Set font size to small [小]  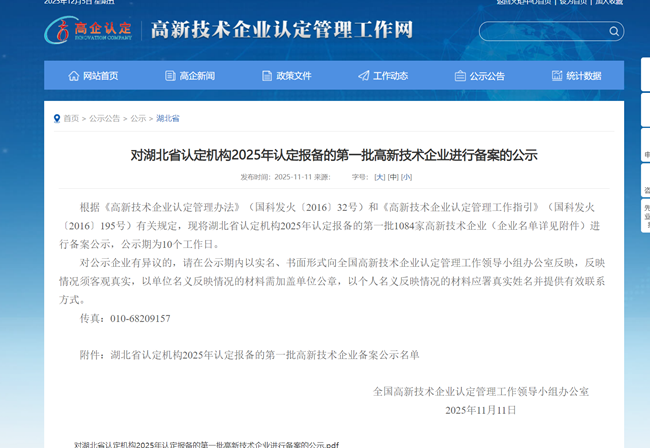[x=406, y=176]
